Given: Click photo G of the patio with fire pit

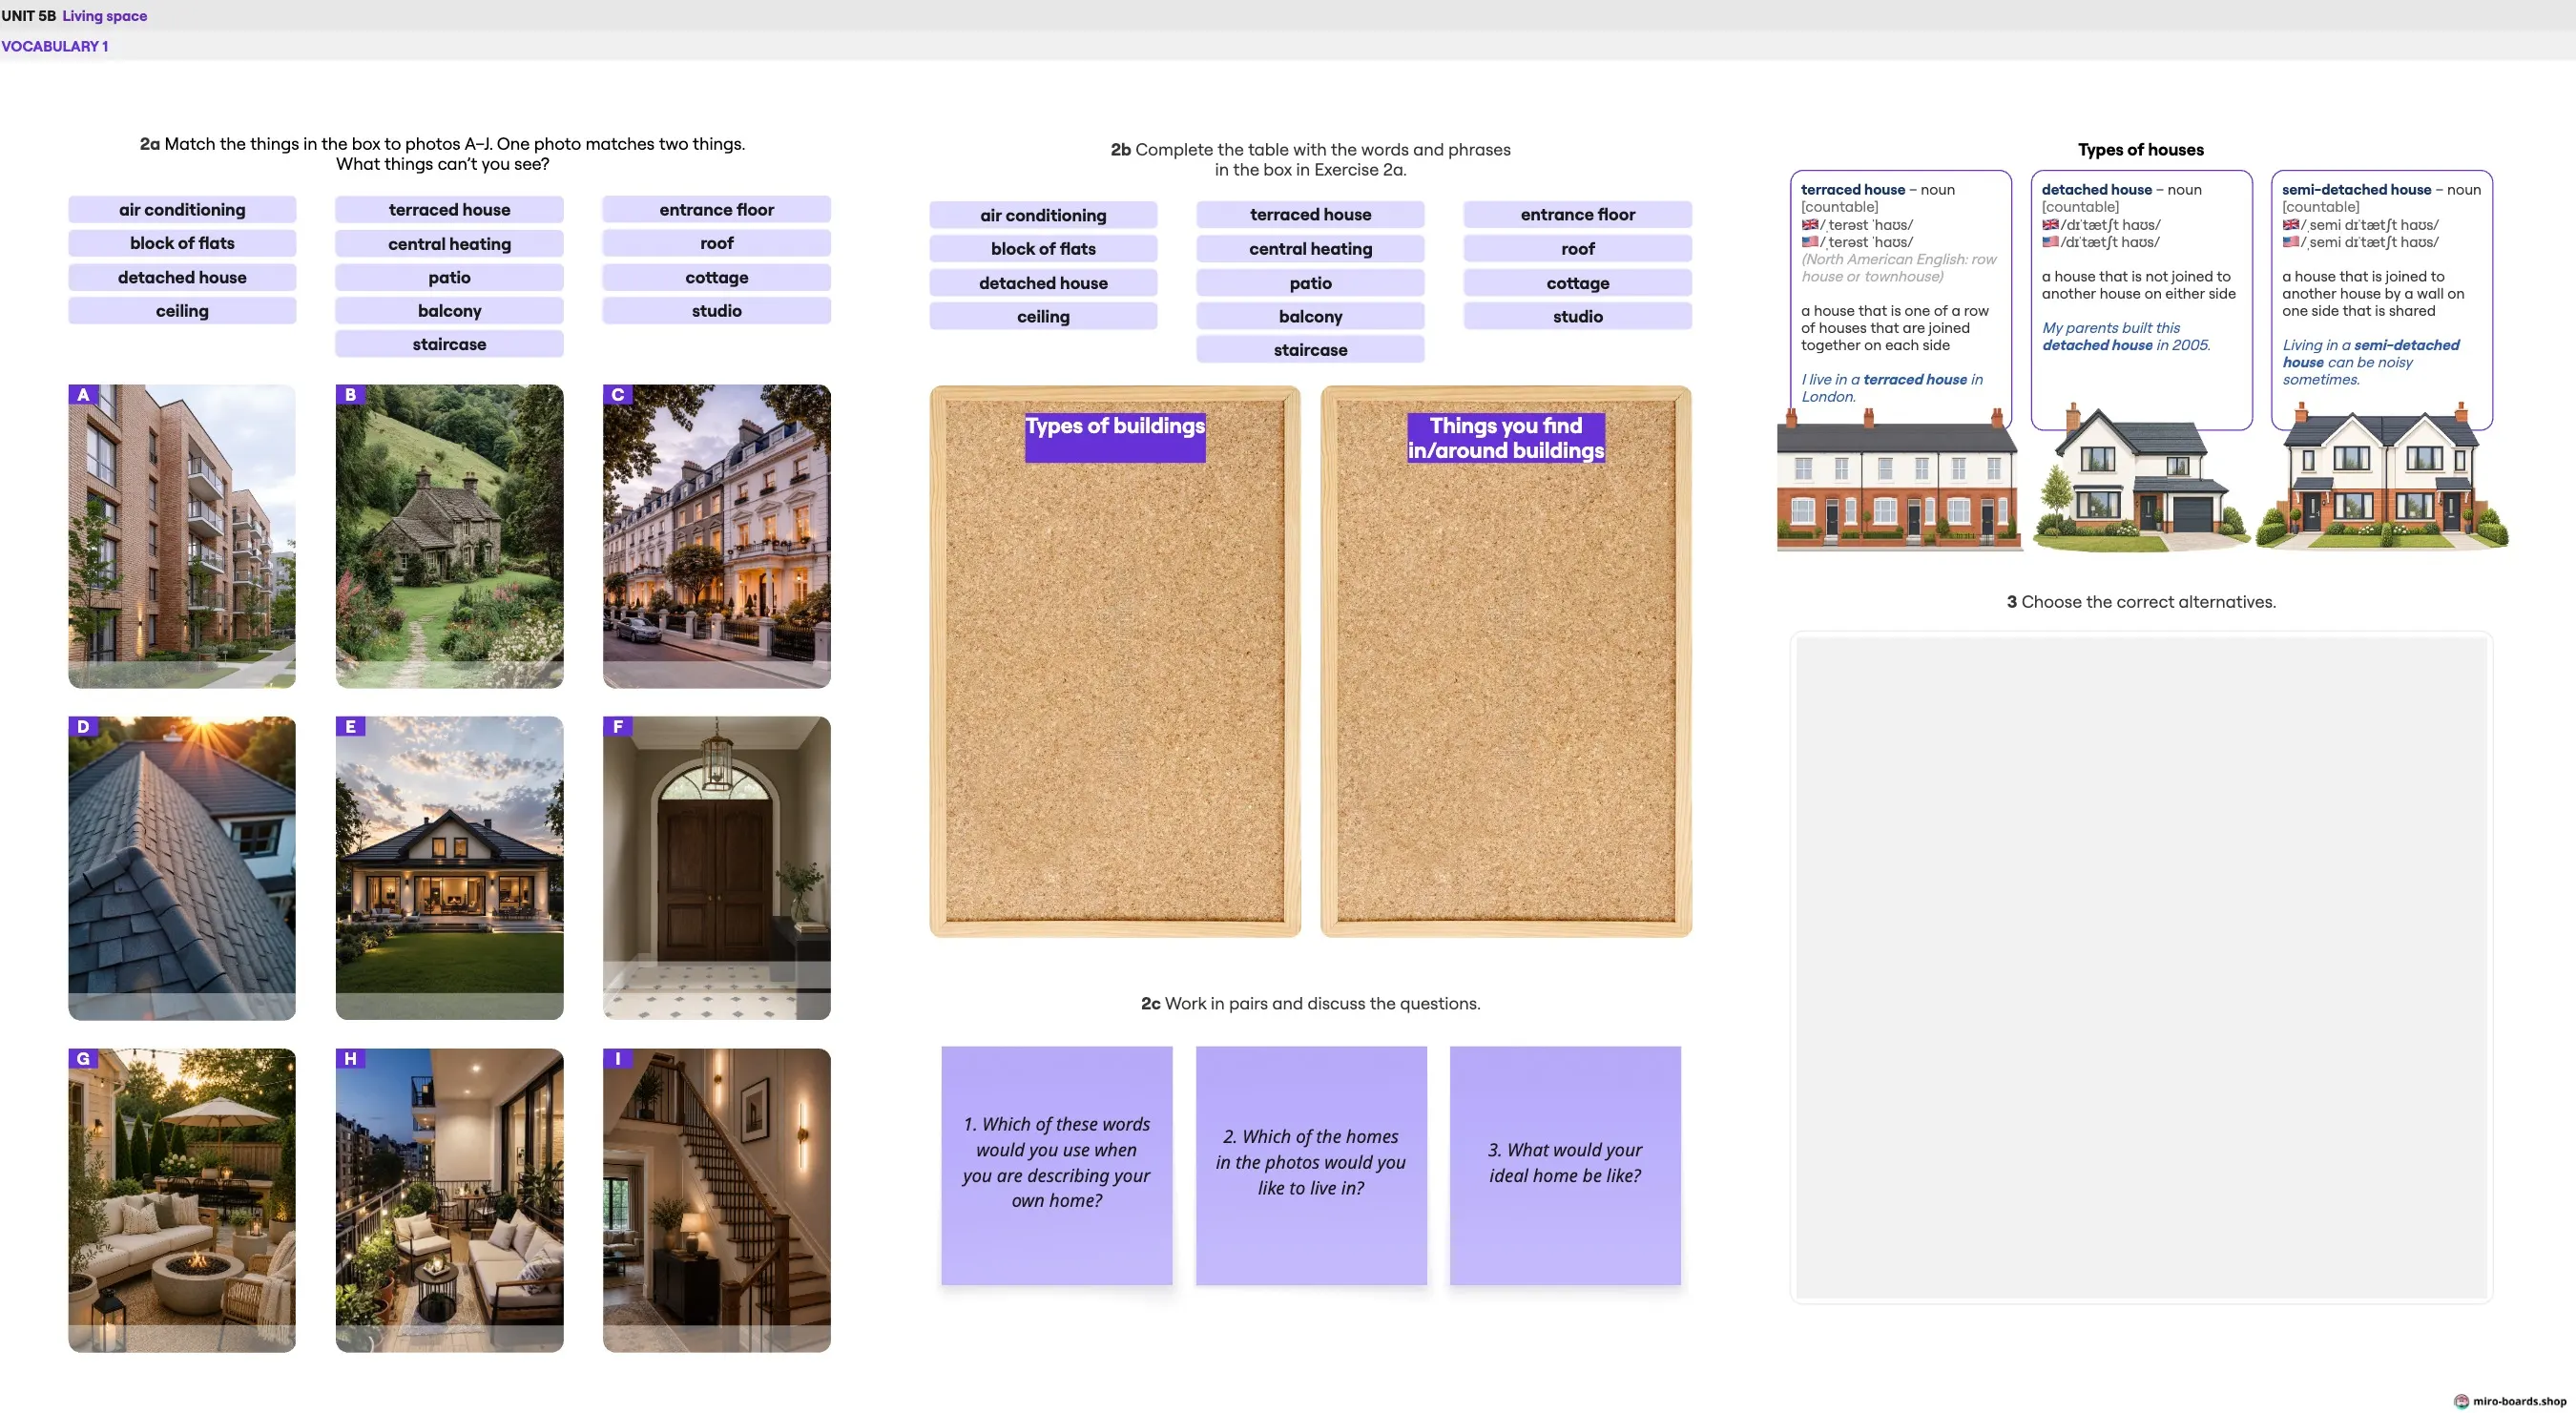Looking at the screenshot, I should point(182,1200).
